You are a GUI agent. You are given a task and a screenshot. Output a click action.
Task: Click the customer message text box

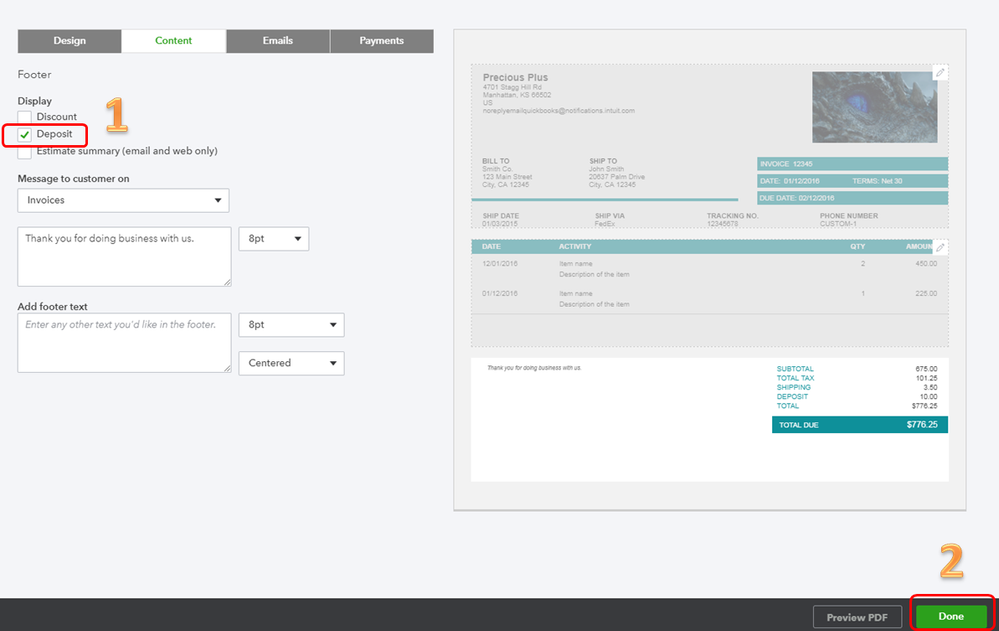[x=124, y=257]
